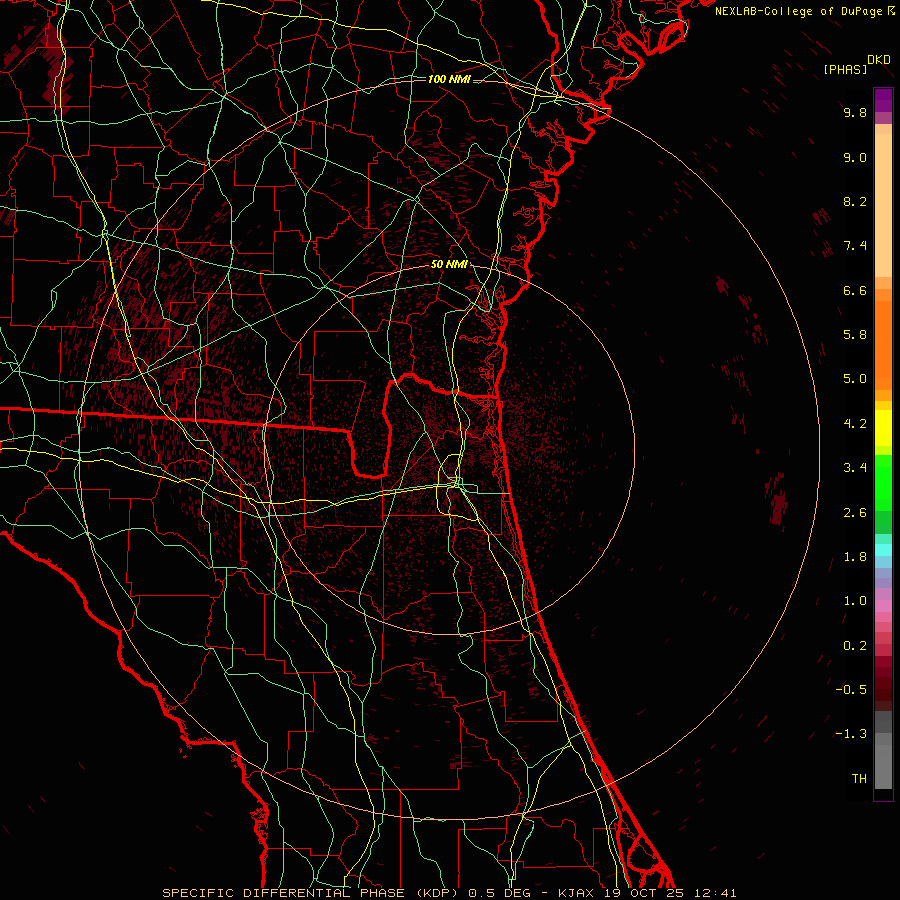Image resolution: width=900 pixels, height=900 pixels.
Task: Click the 12:41 timestamp in the bottom caption
Action: [x=717, y=892]
